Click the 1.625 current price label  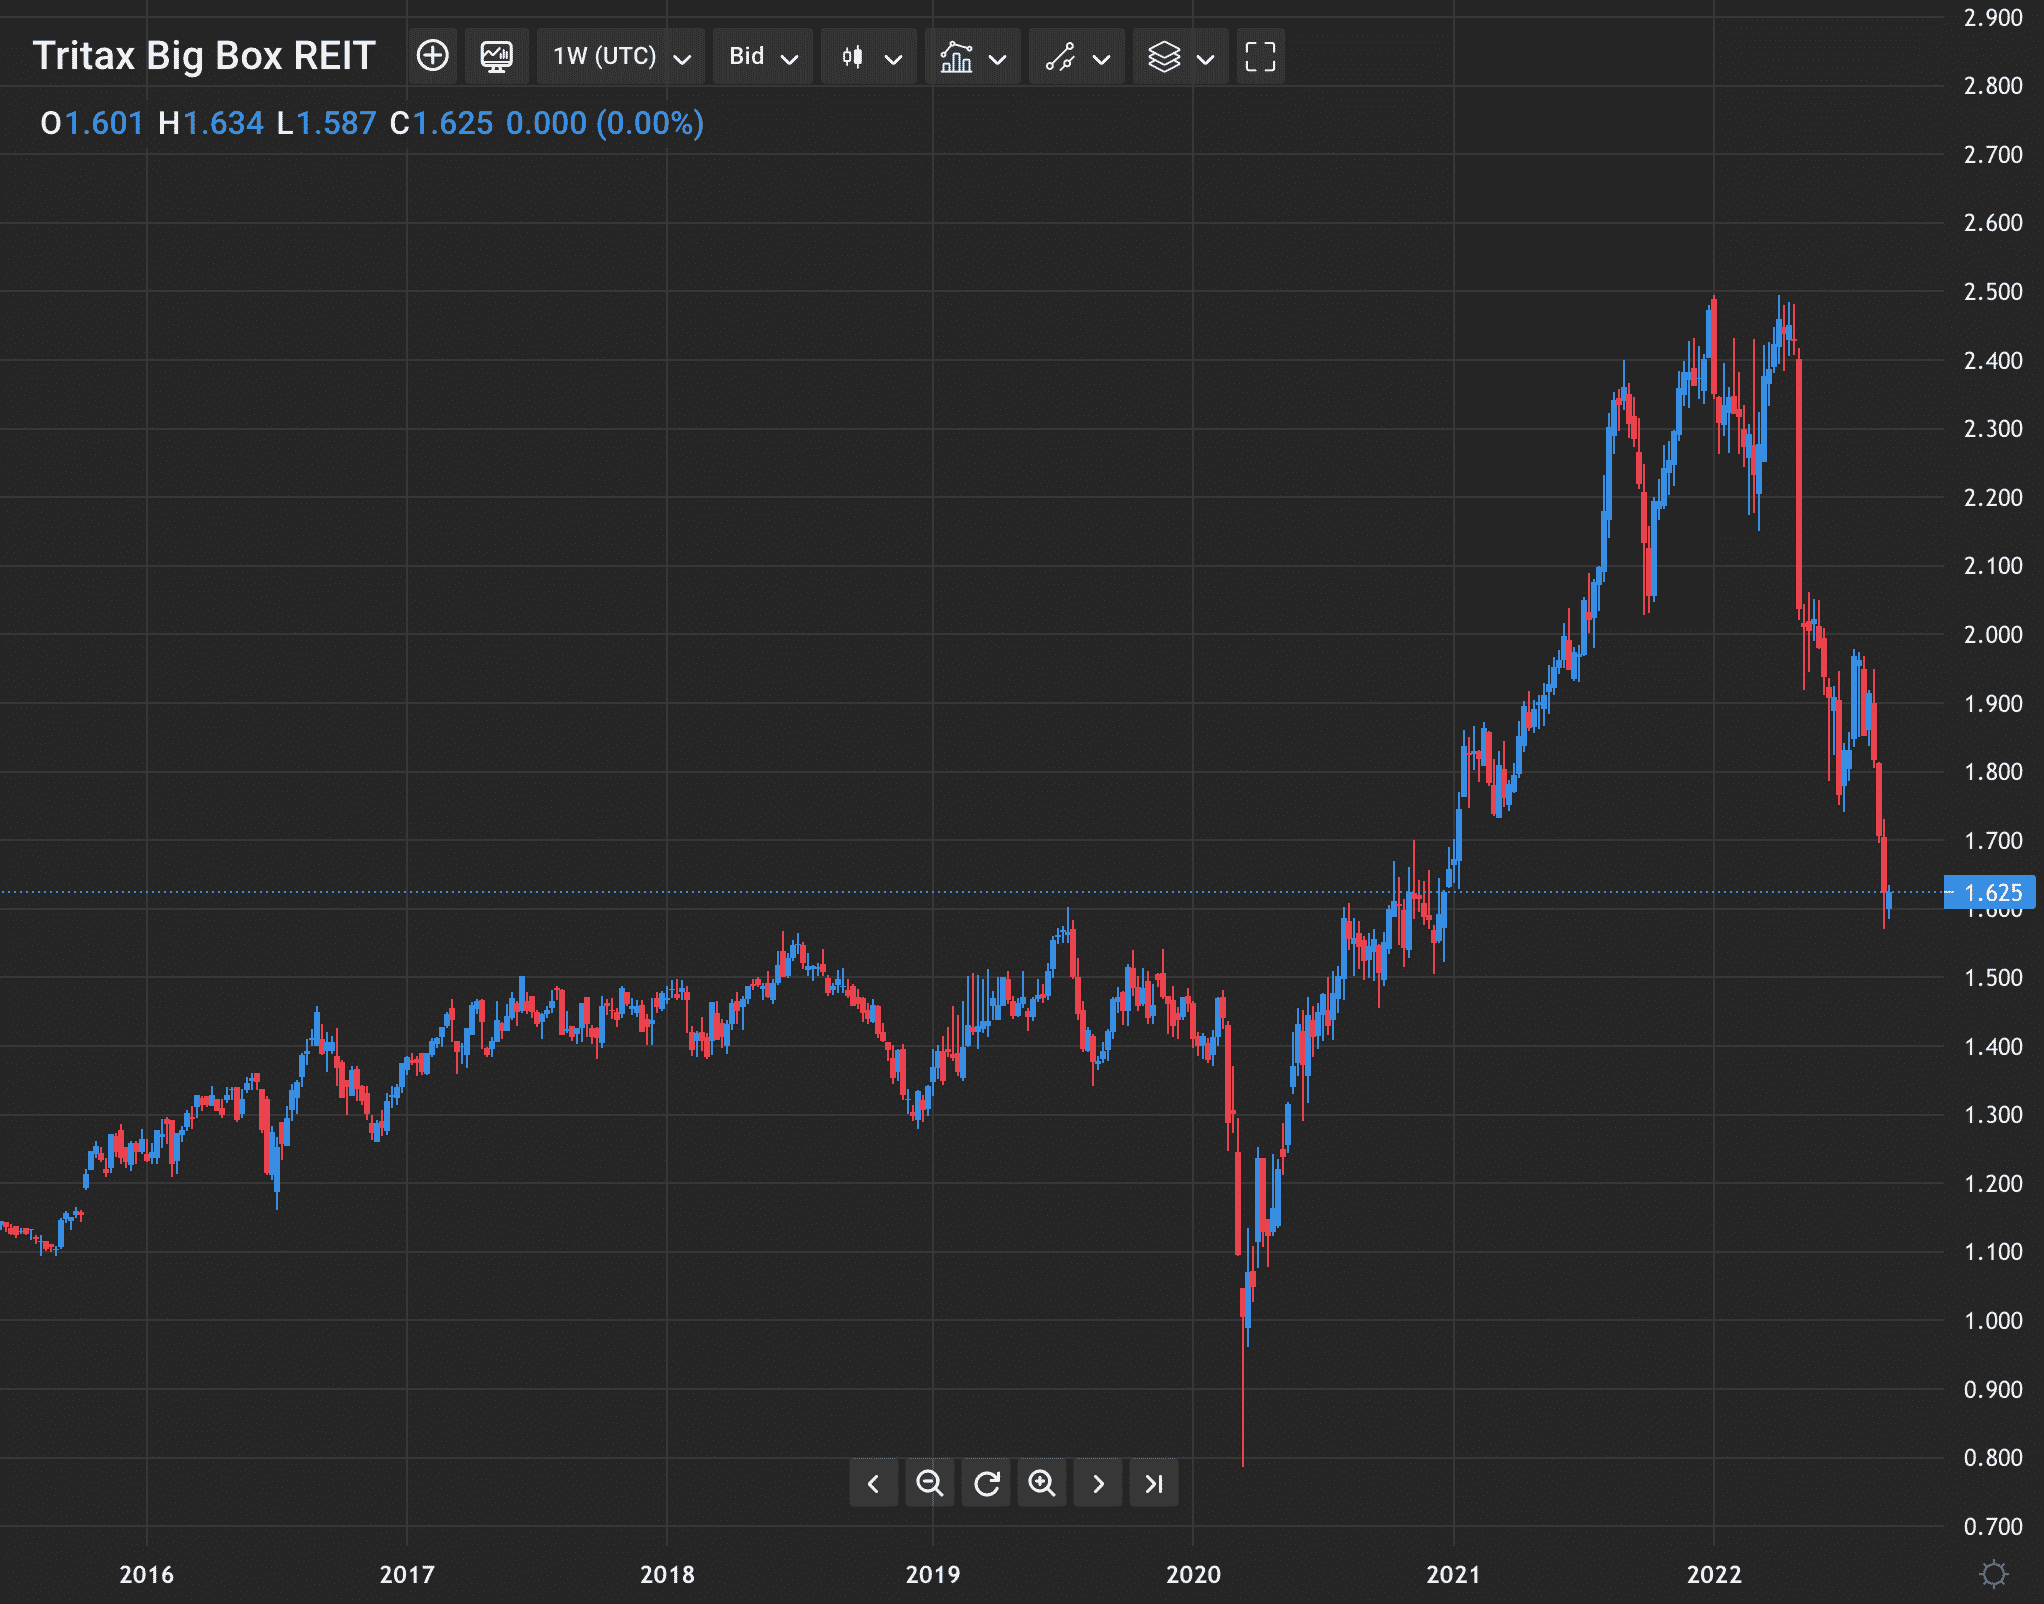coord(1989,892)
